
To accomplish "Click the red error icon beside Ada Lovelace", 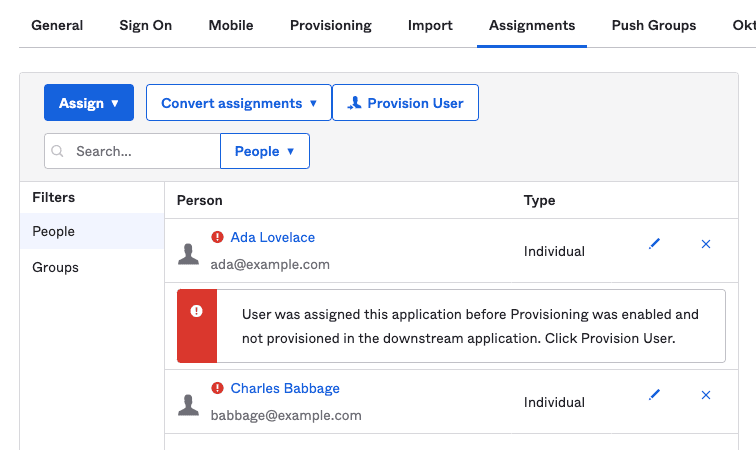I will pyautogui.click(x=217, y=237).
